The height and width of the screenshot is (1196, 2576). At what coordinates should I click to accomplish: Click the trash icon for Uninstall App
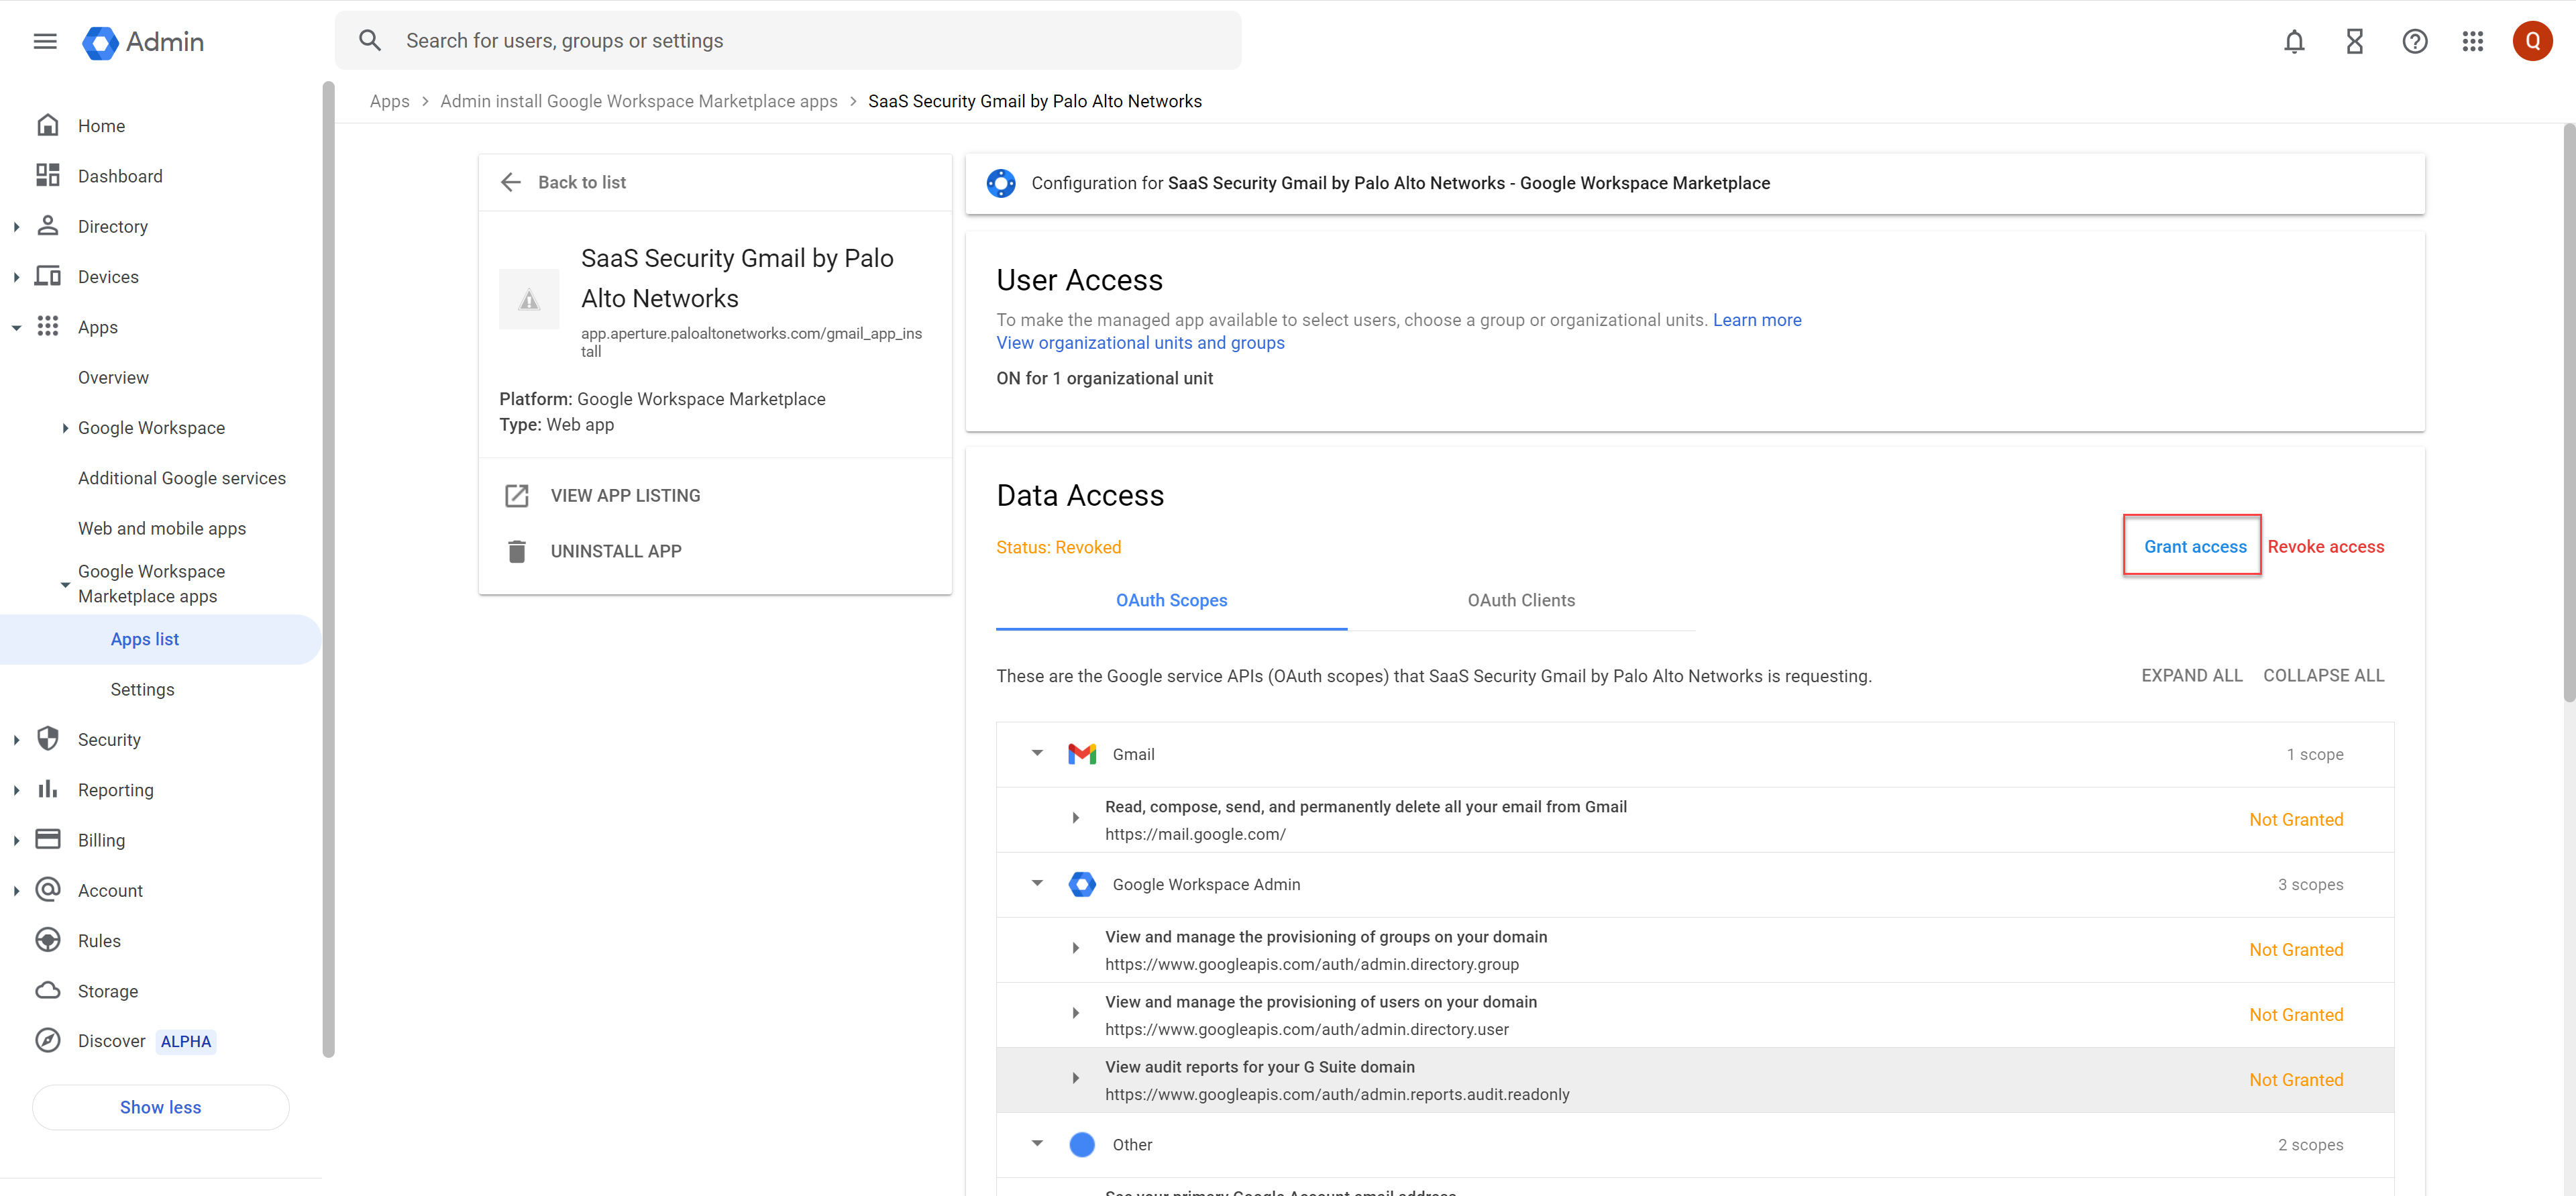click(x=517, y=551)
